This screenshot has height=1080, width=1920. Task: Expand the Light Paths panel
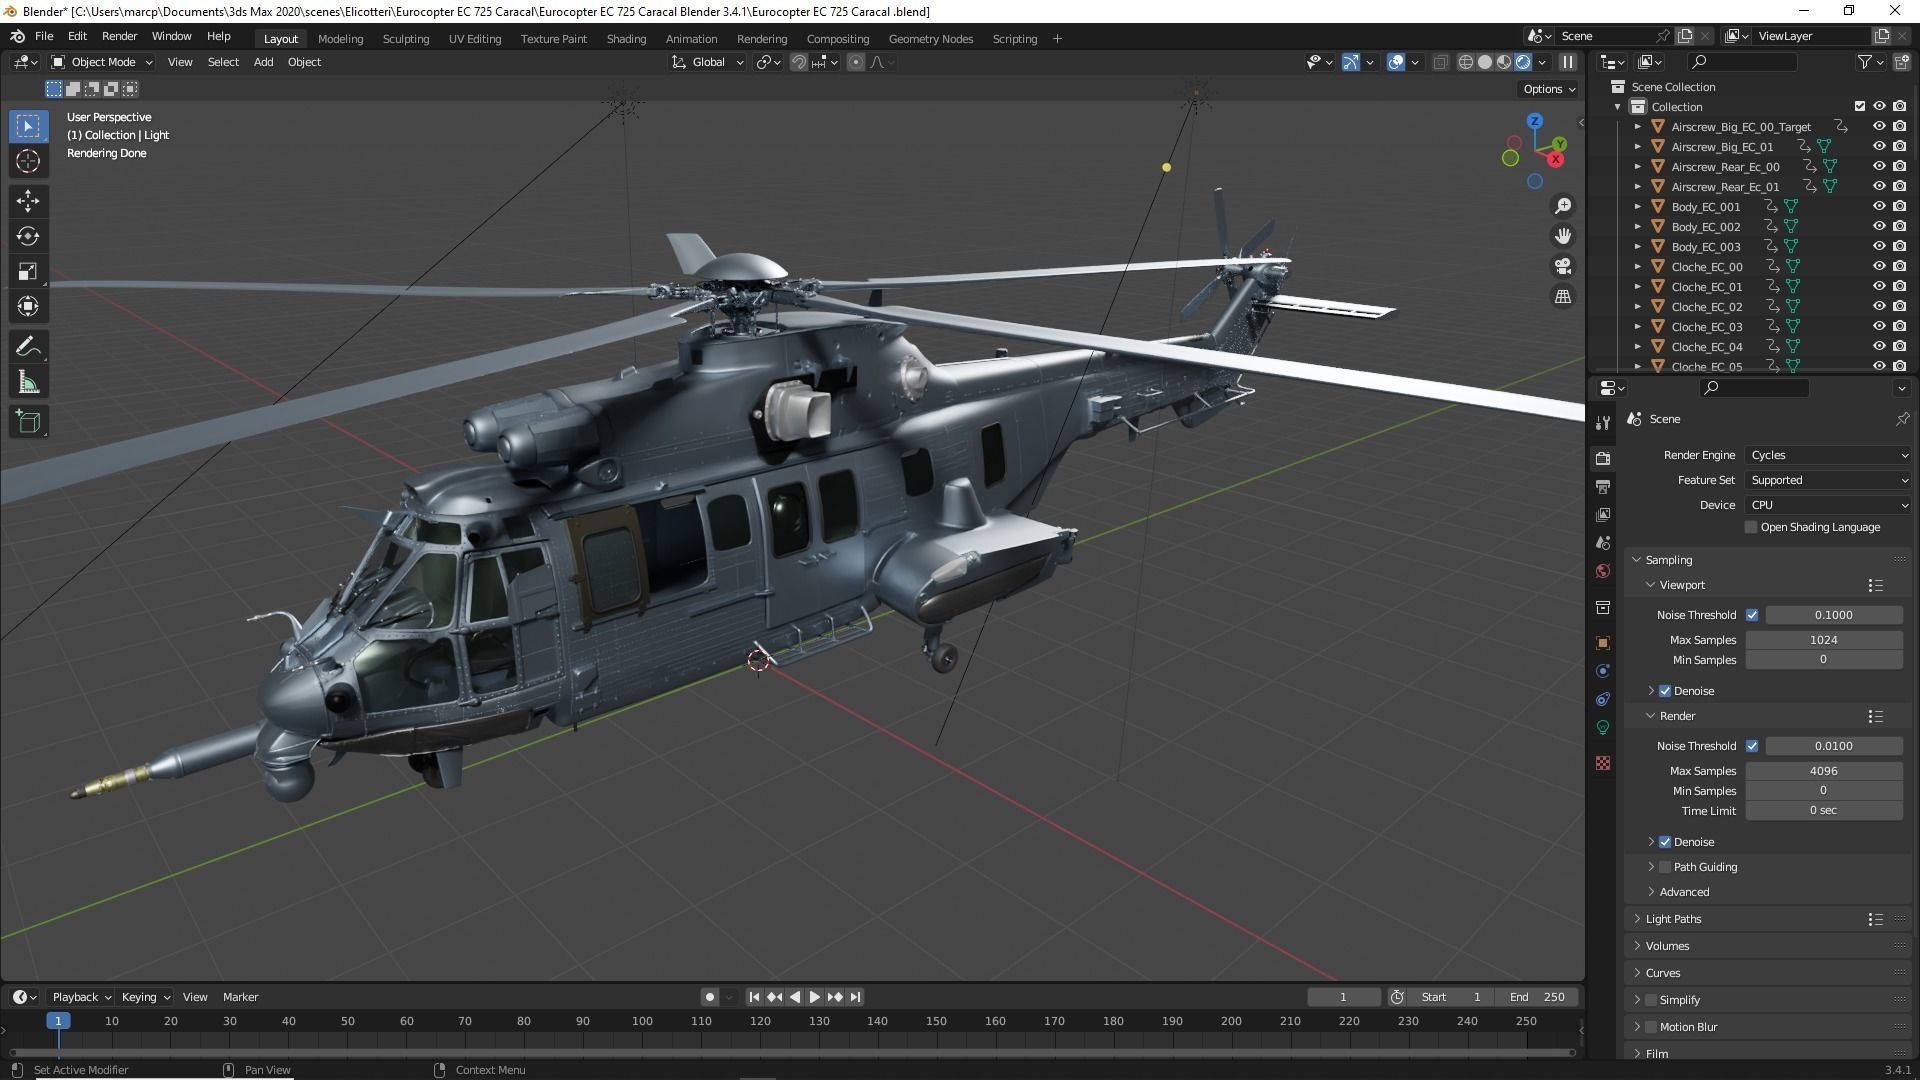[1673, 919]
